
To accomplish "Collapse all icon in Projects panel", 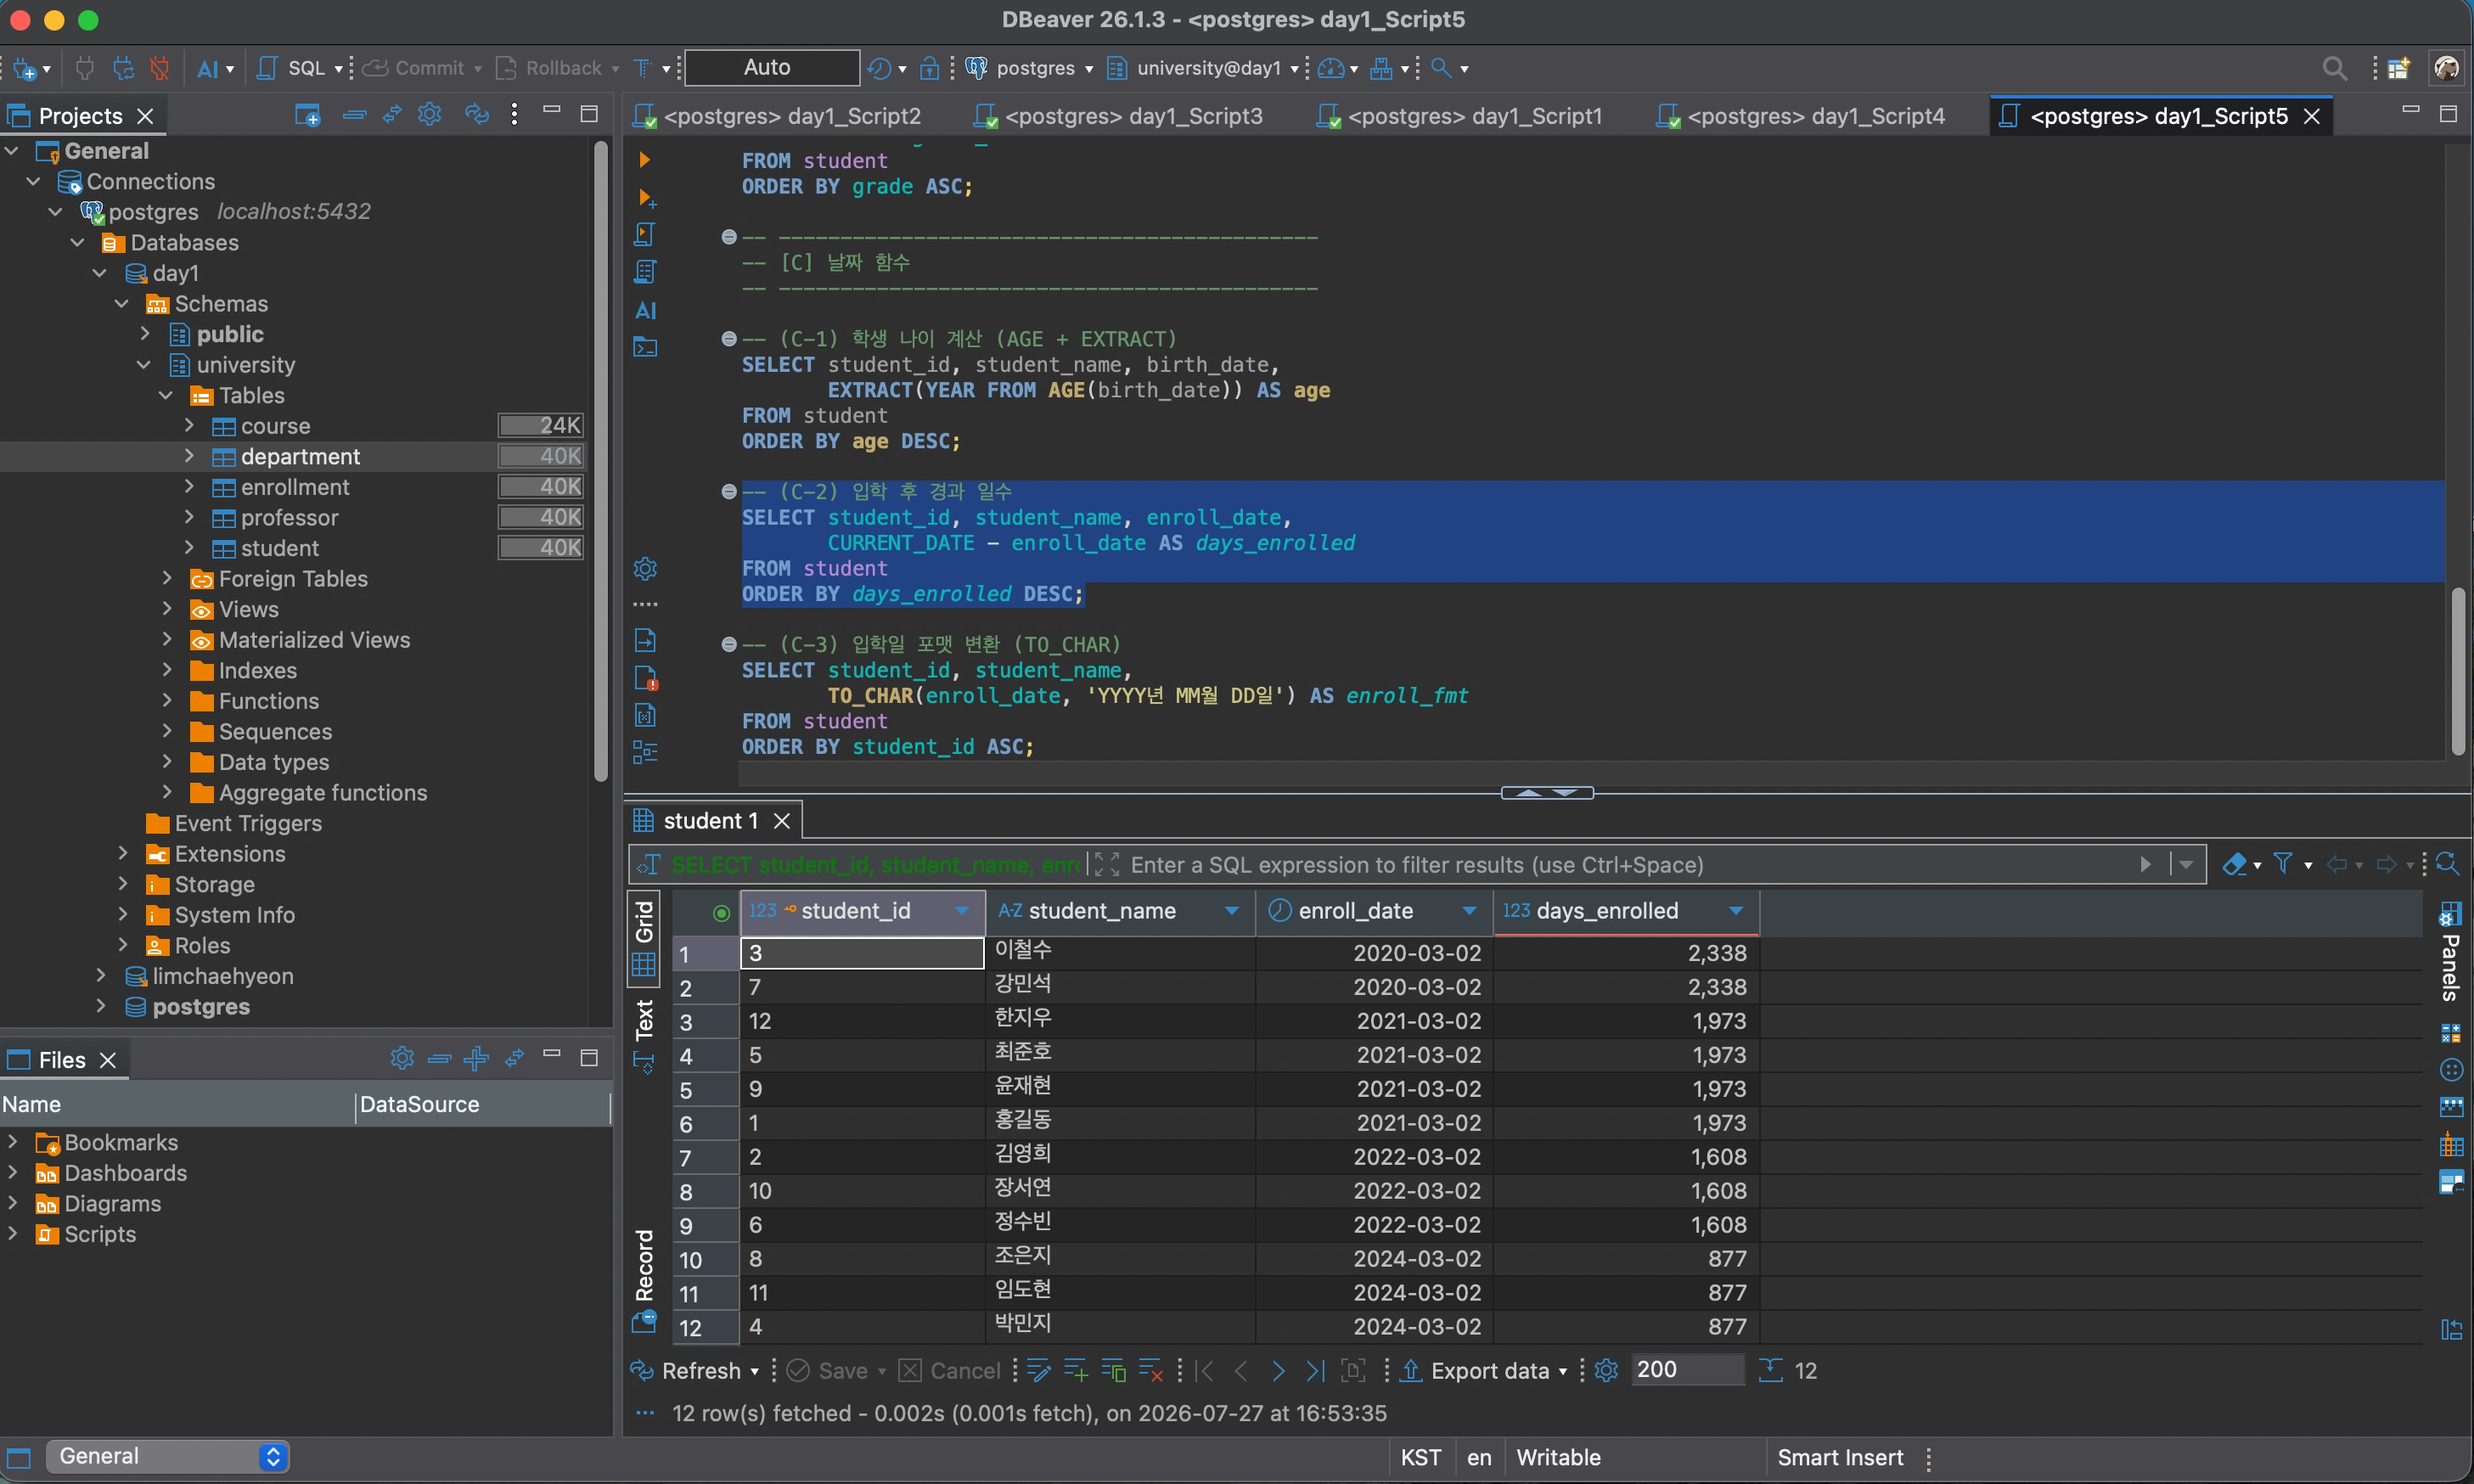I will 354,115.
